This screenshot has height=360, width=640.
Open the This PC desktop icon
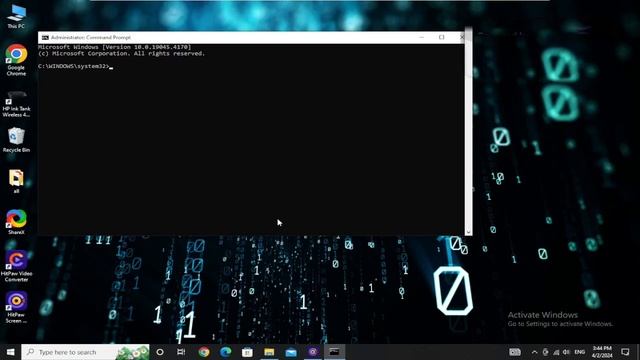[x=16, y=16]
